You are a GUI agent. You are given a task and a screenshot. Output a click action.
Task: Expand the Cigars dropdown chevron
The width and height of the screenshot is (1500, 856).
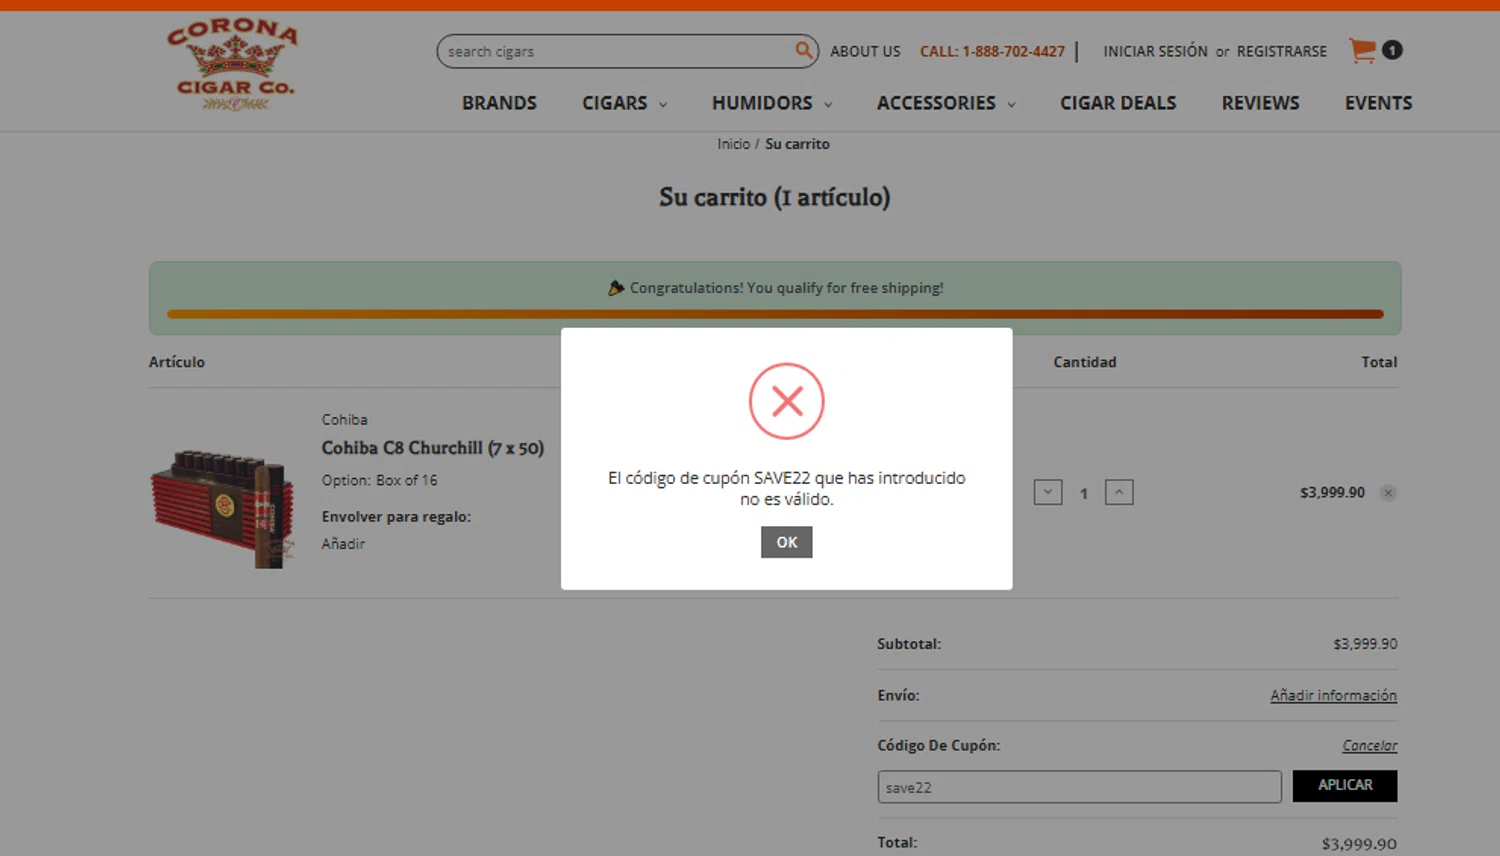663,104
